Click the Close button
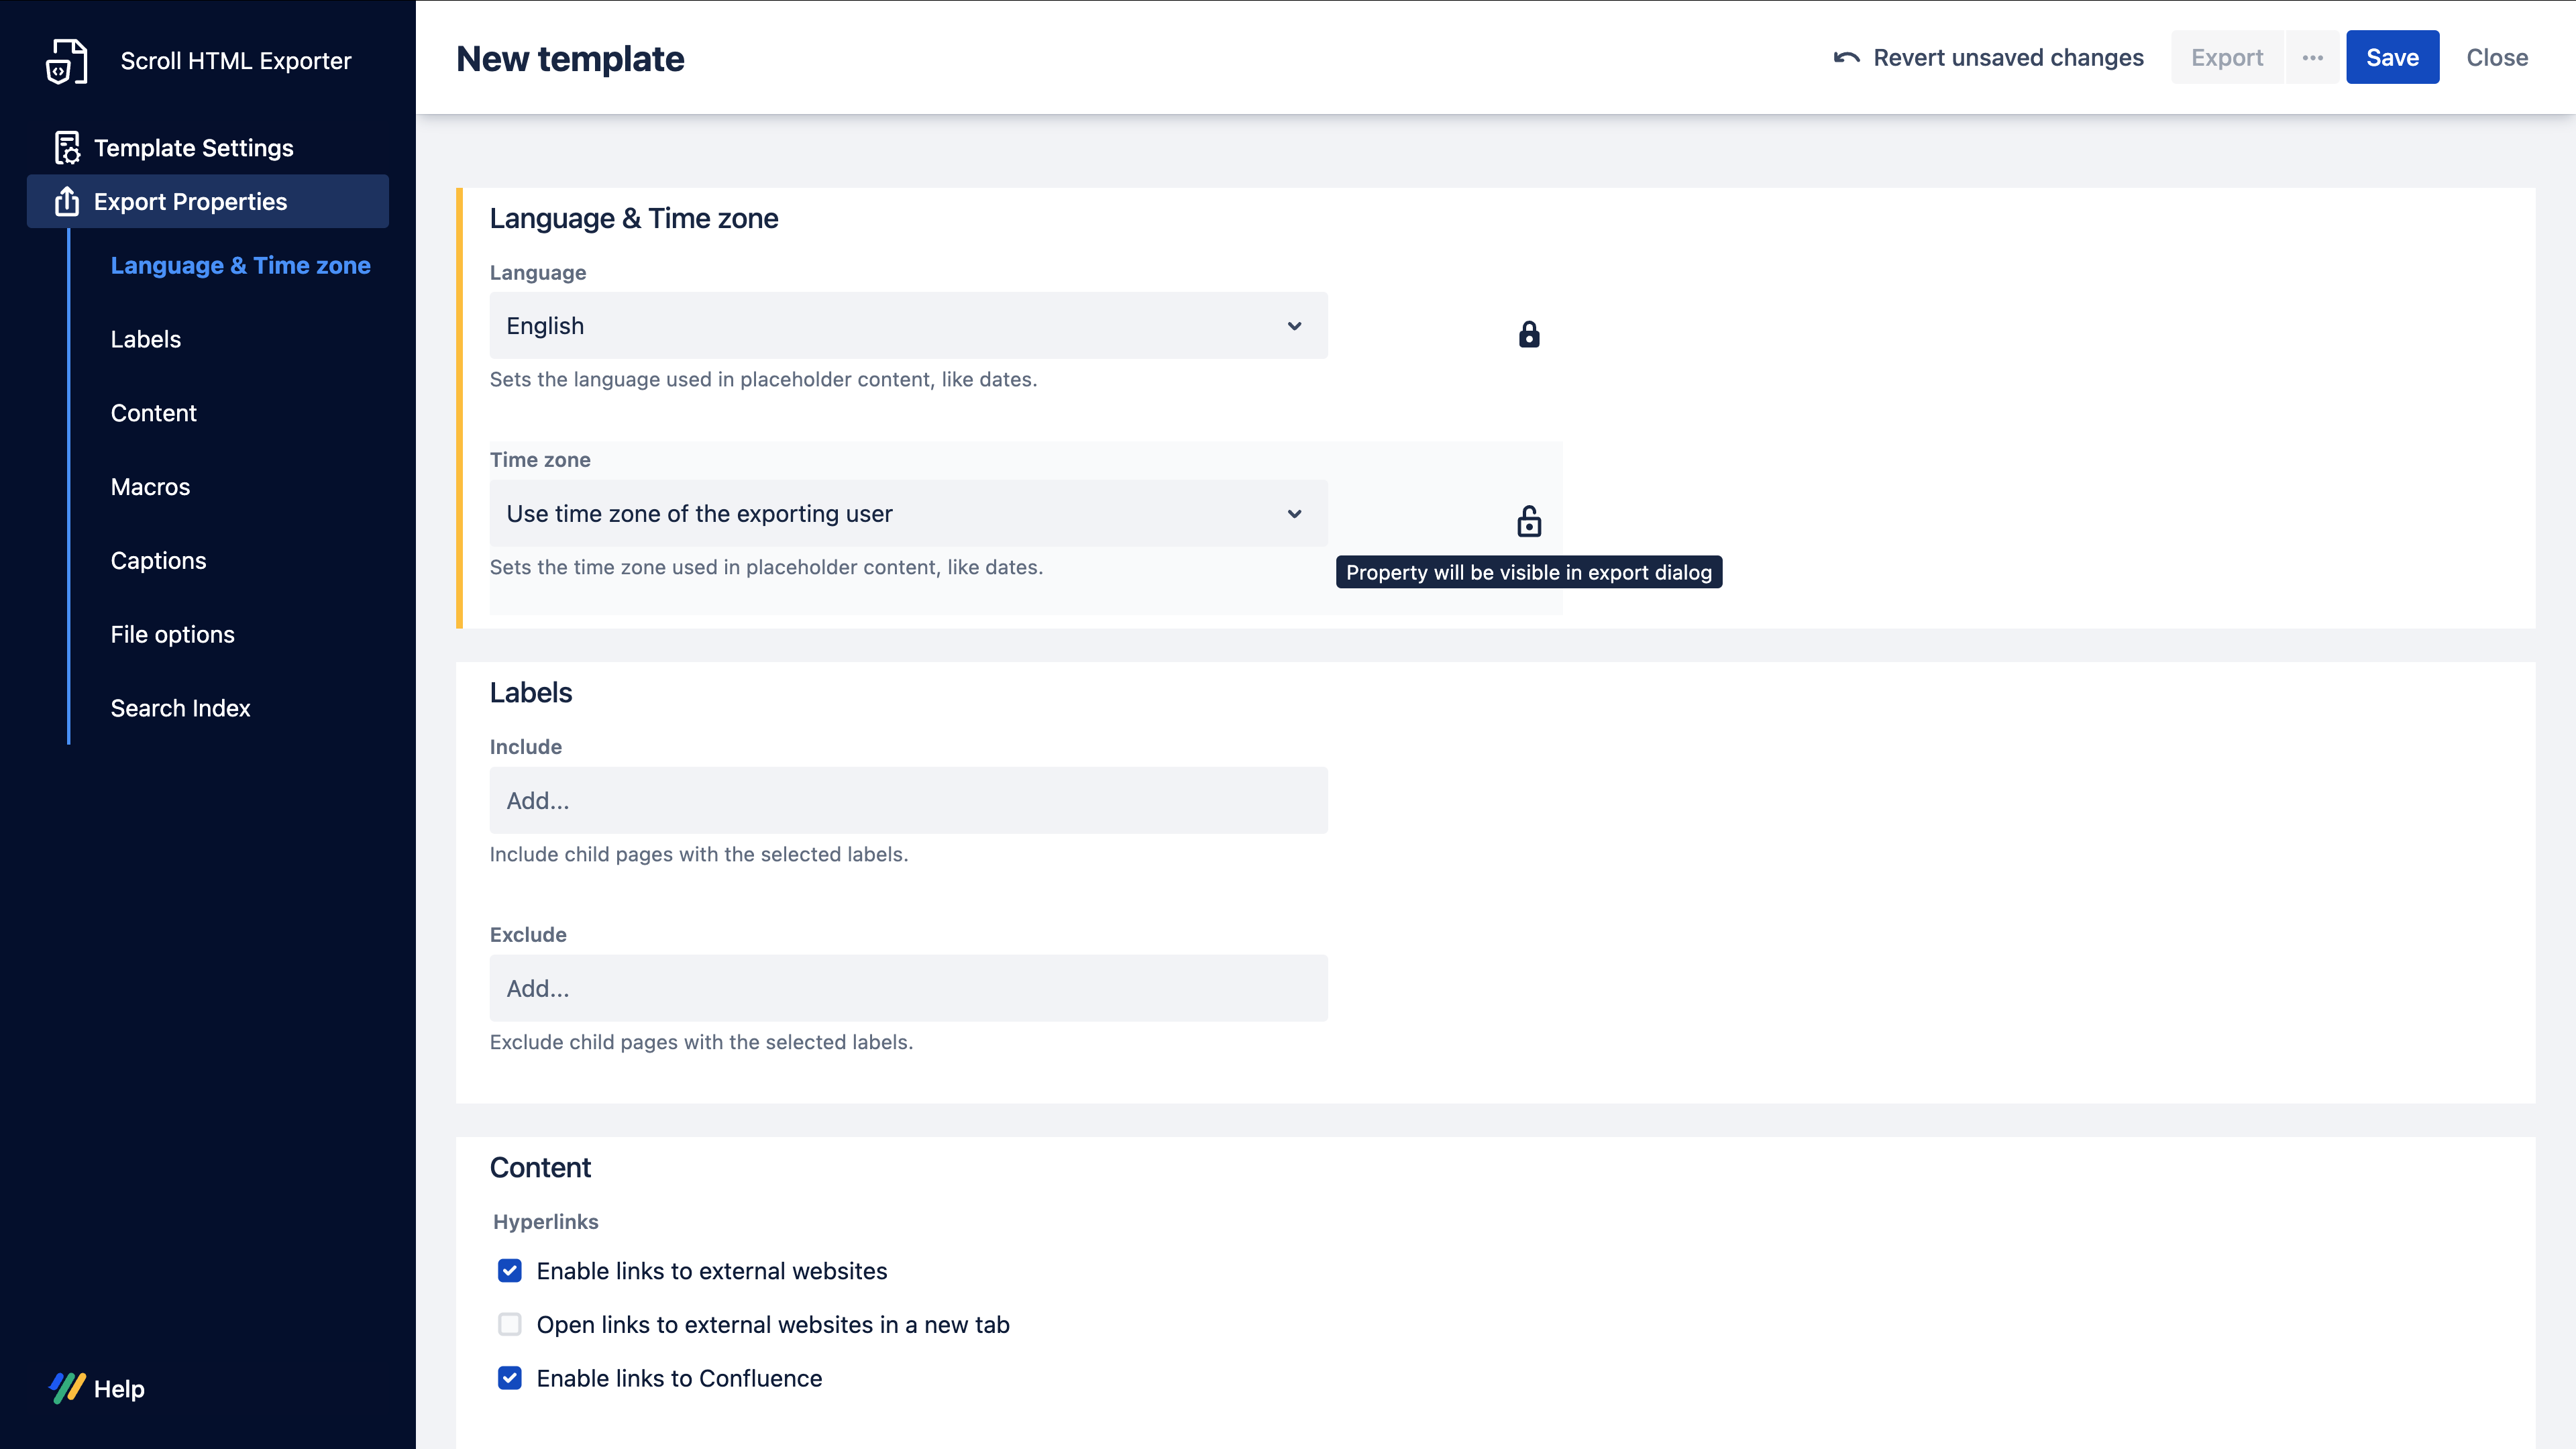This screenshot has width=2576, height=1449. [2496, 58]
